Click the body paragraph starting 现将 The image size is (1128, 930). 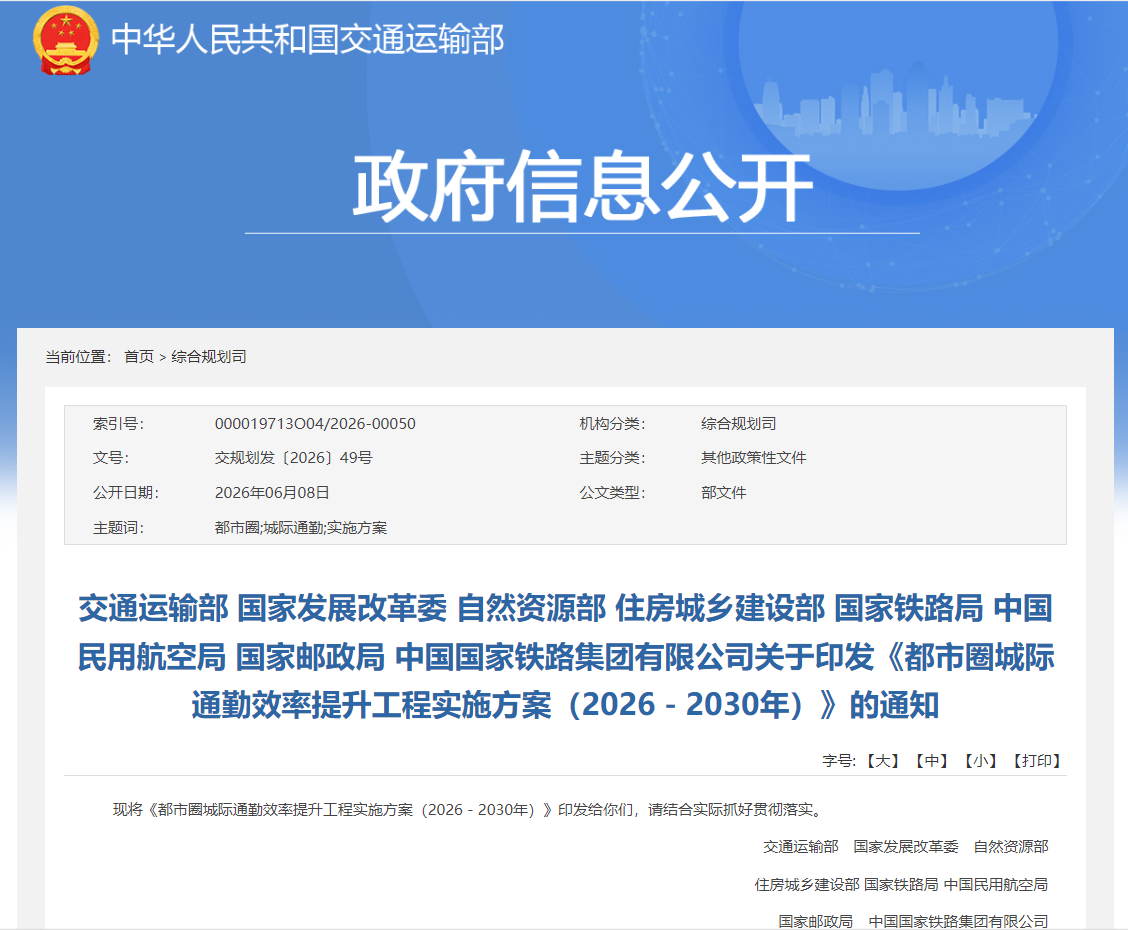(x=468, y=810)
